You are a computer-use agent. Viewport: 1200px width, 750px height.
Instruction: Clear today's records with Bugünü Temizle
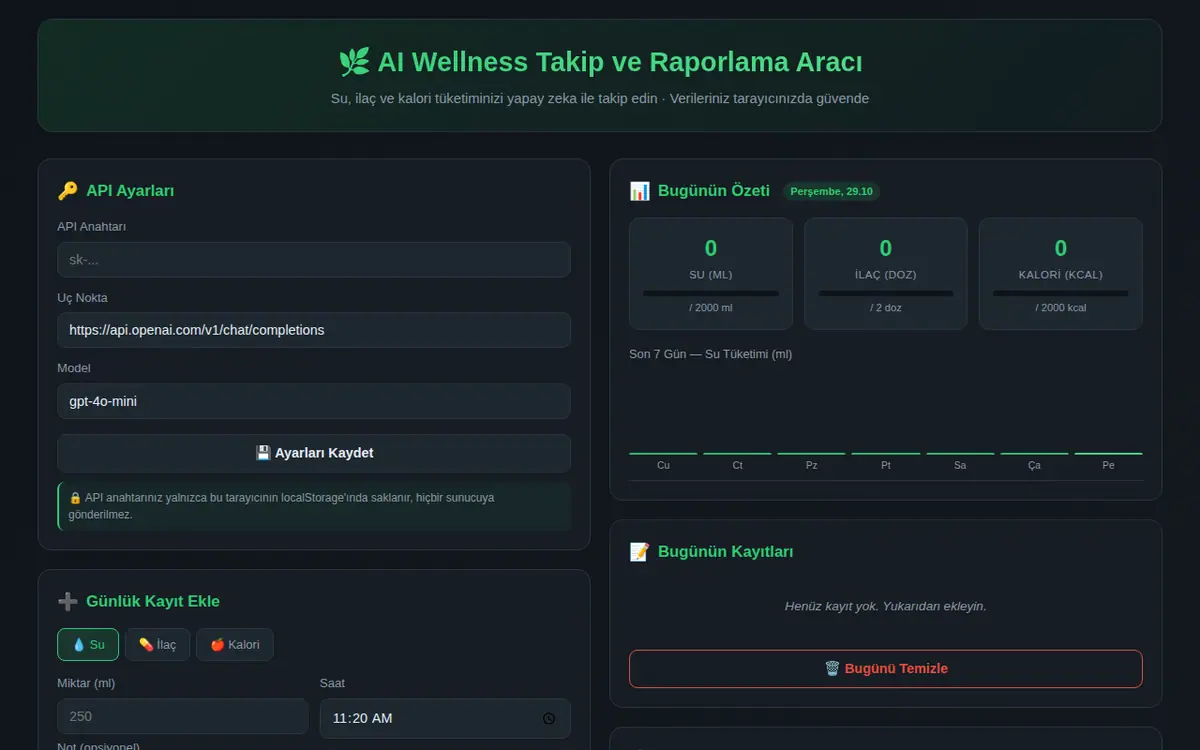886,668
